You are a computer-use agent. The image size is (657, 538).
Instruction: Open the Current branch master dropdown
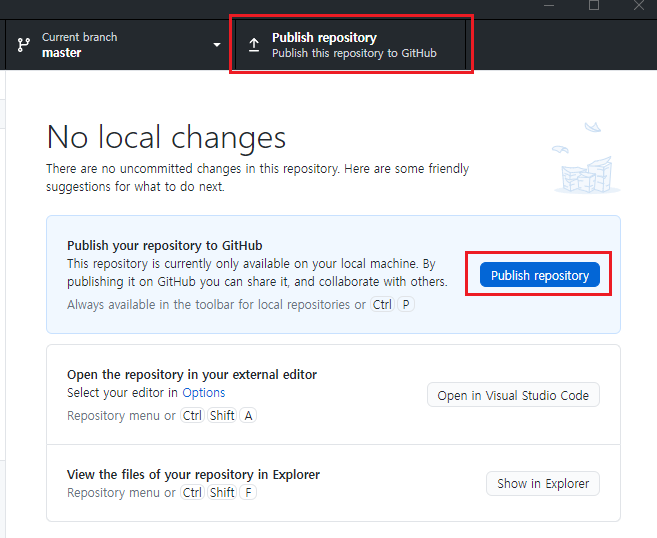(x=120, y=45)
